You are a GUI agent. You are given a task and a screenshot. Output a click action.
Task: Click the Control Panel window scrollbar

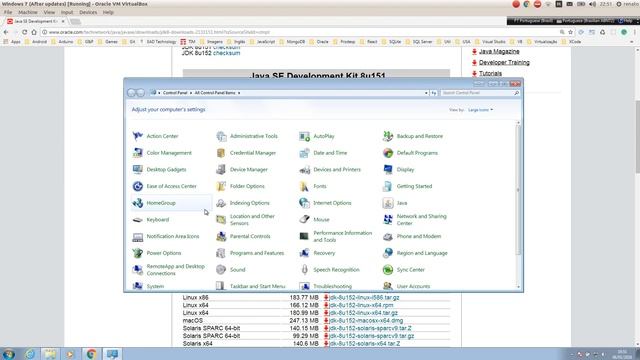click(x=518, y=190)
